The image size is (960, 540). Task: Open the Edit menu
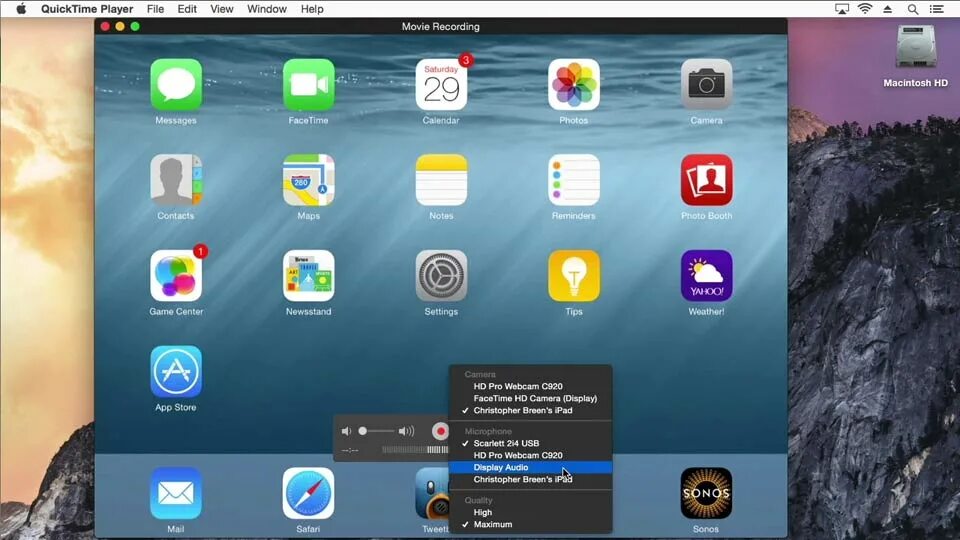(187, 9)
